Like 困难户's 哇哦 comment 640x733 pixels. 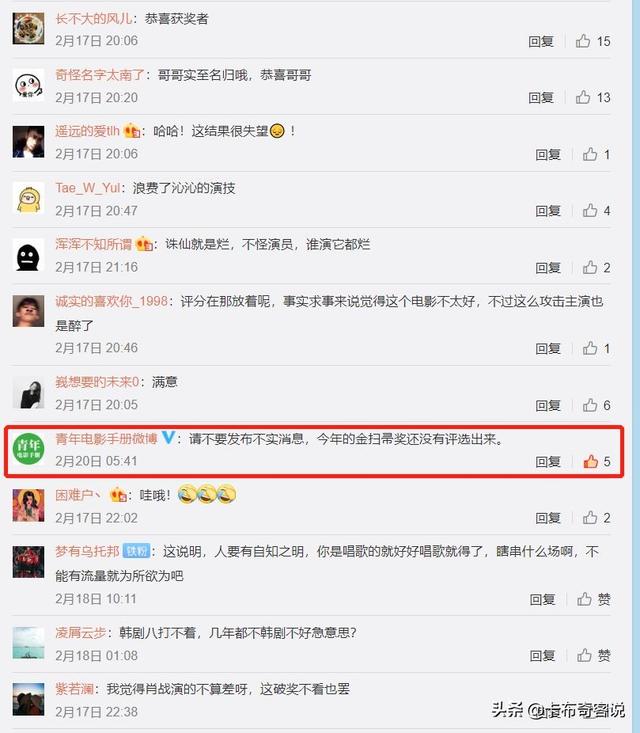tap(590, 518)
